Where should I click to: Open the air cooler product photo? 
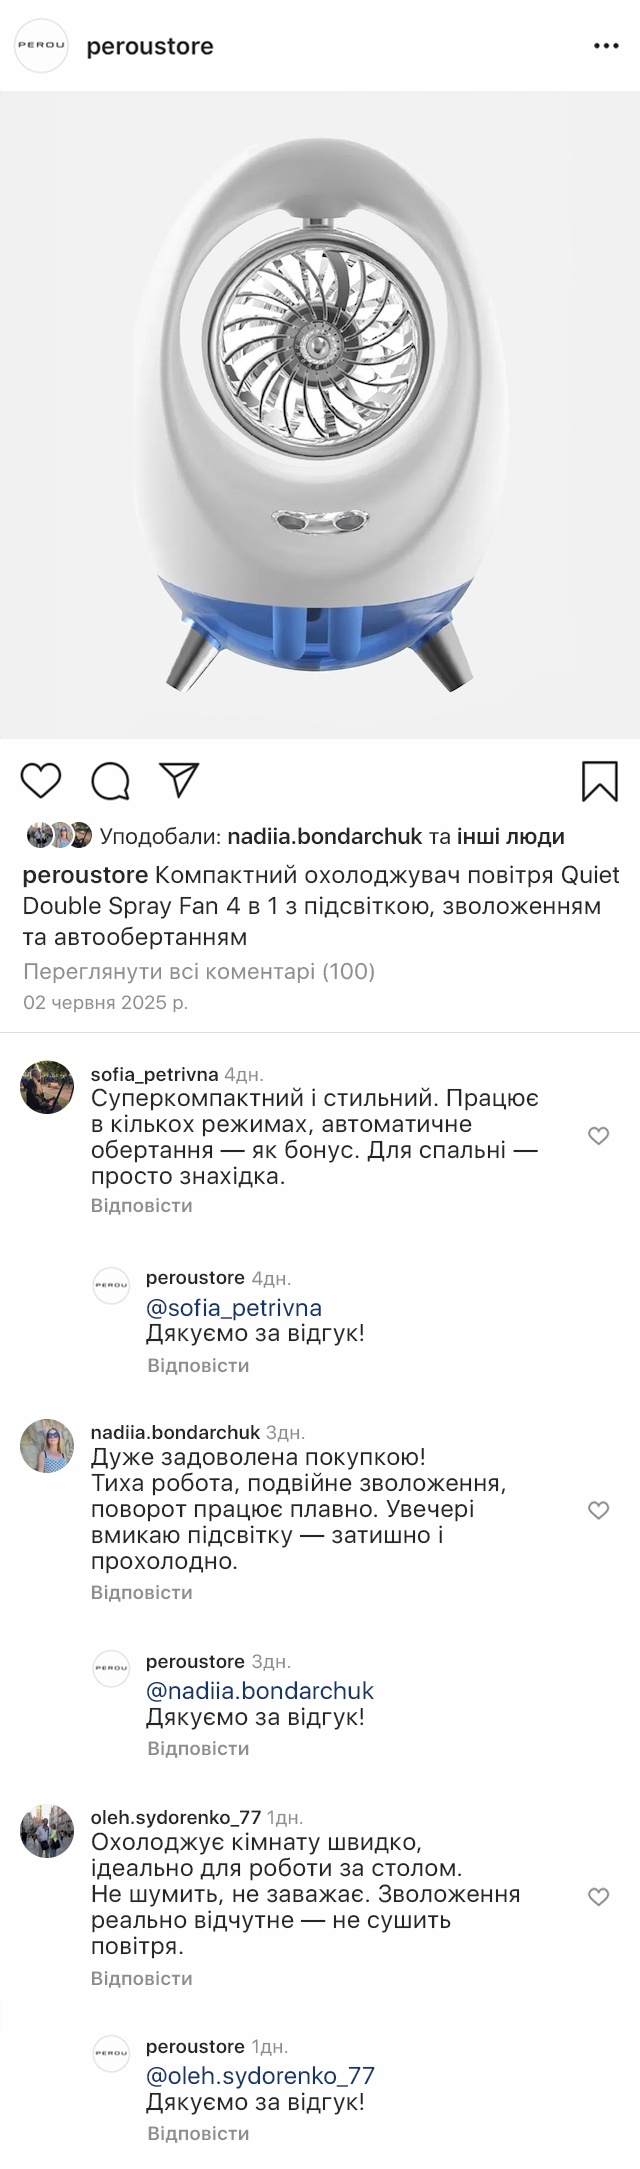click(320, 415)
